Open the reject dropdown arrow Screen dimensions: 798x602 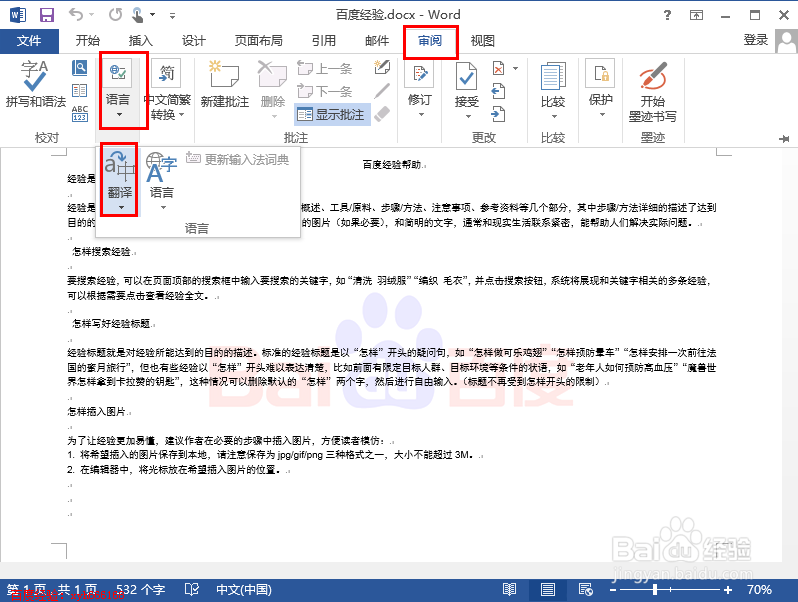click(515, 68)
